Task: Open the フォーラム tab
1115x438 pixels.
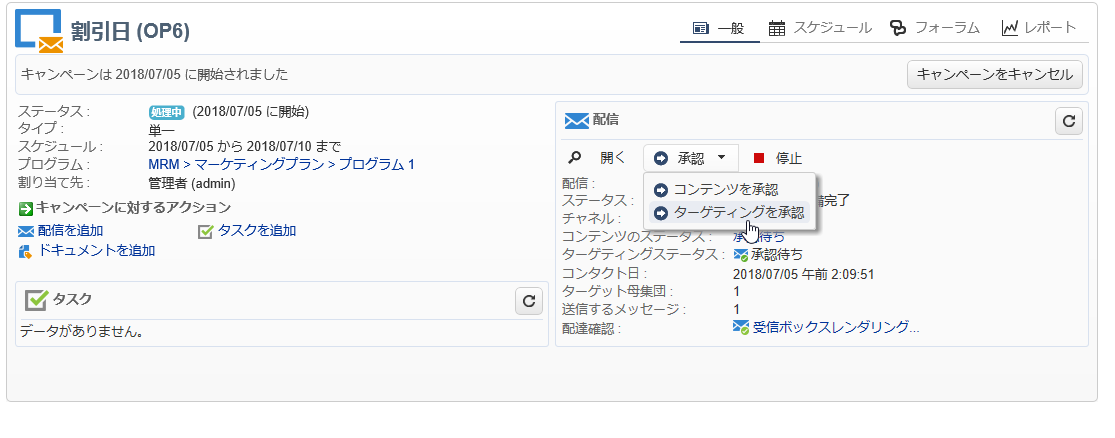Action: [934, 28]
